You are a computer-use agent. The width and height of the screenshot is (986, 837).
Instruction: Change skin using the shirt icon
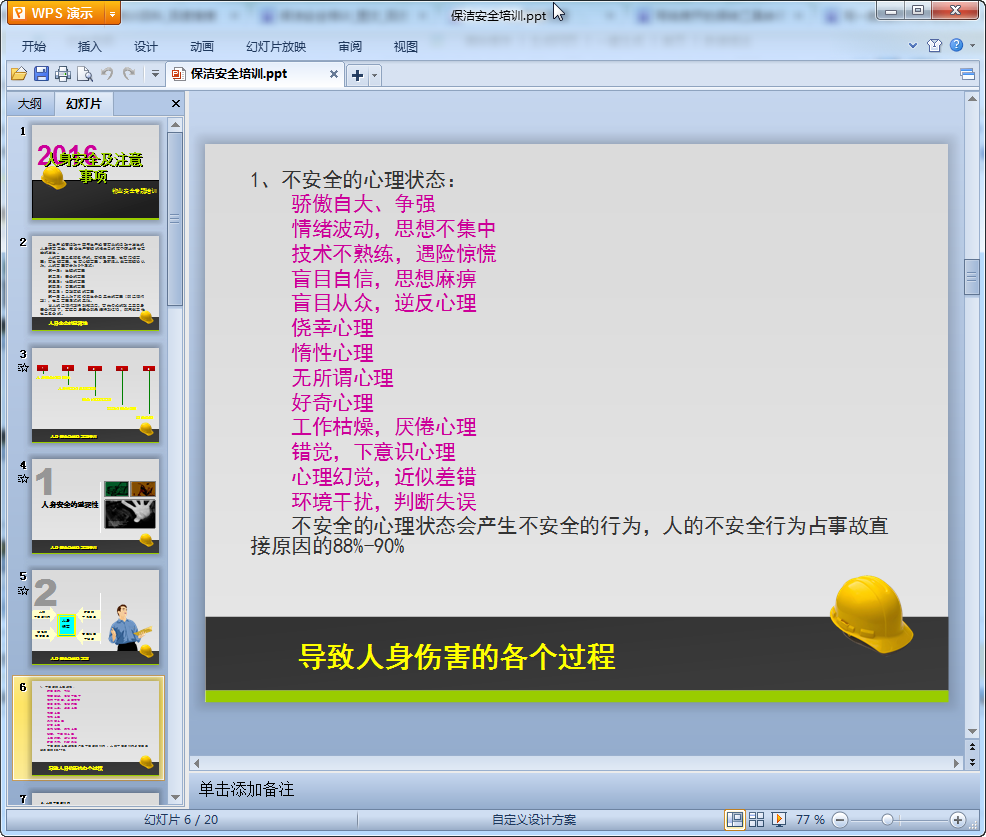pyautogui.click(x=935, y=46)
